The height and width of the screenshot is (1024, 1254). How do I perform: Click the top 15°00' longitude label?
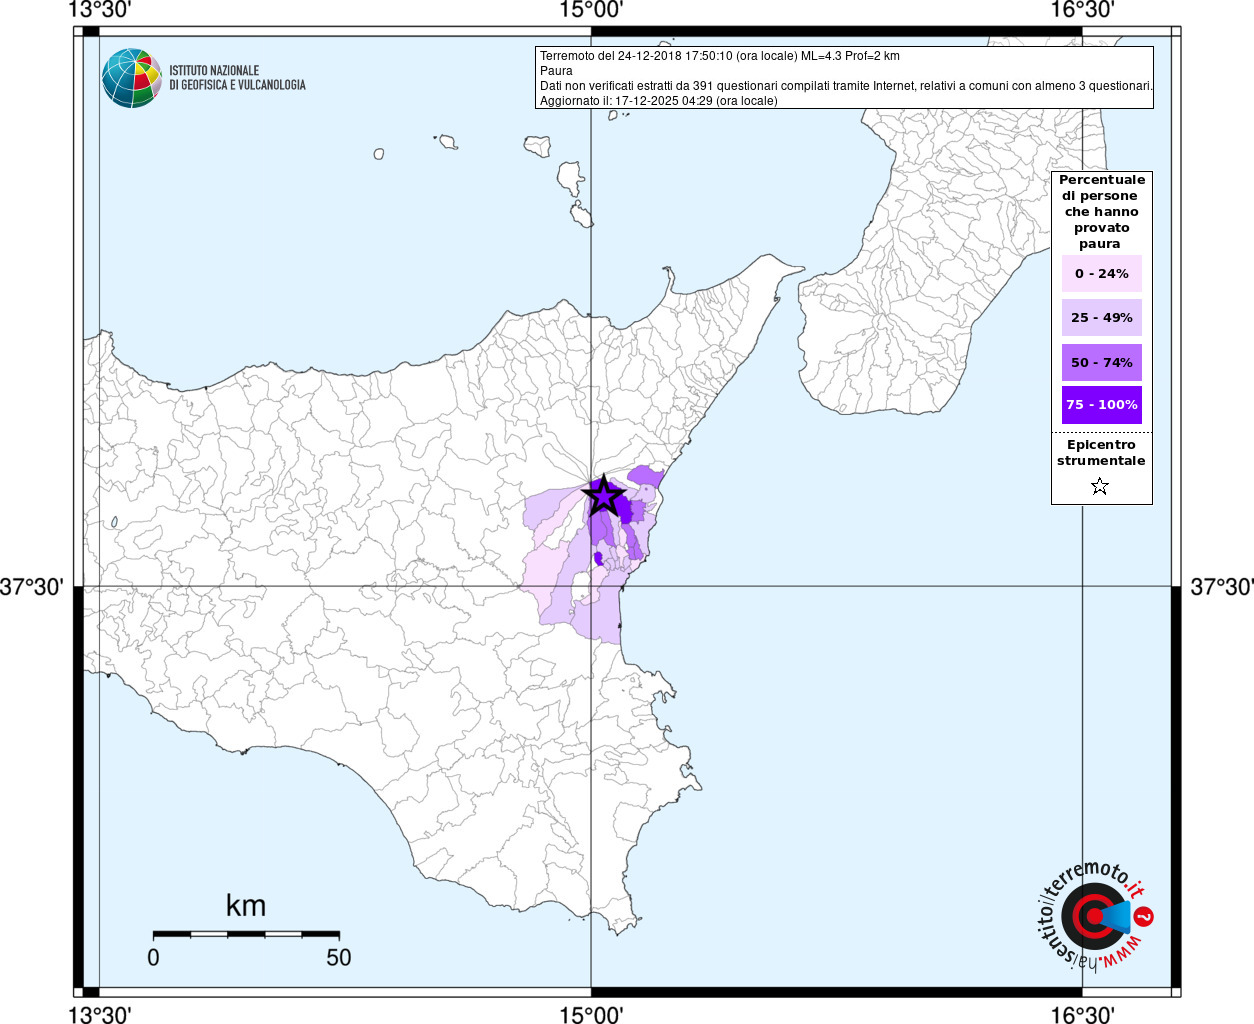click(591, 10)
